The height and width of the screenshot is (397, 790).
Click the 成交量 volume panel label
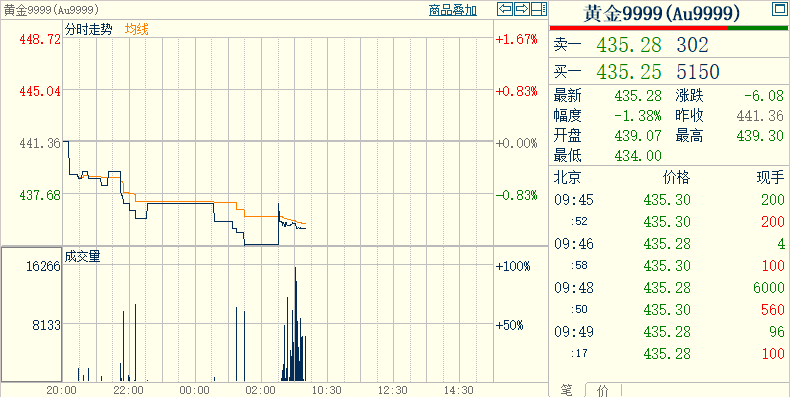tap(83, 256)
